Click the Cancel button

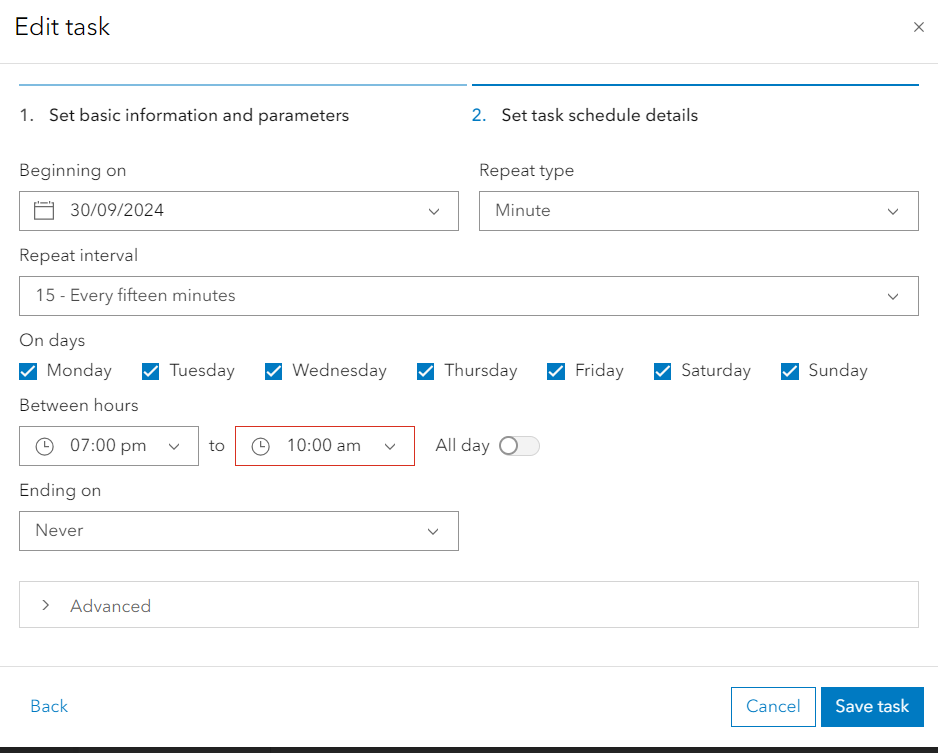point(773,706)
